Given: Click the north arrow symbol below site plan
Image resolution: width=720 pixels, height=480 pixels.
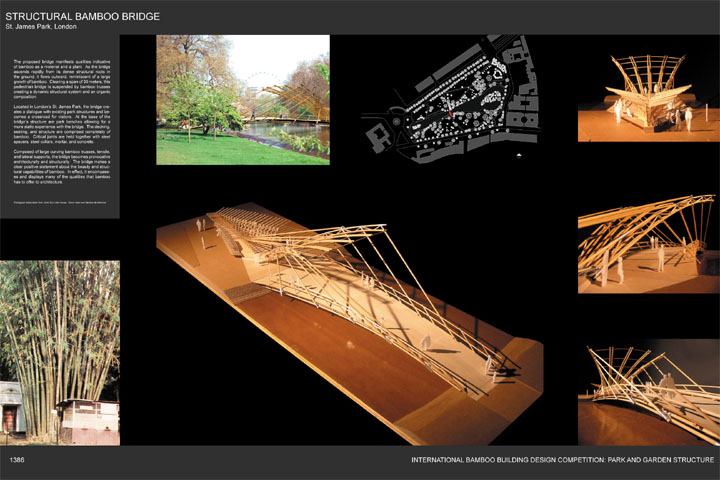Looking at the screenshot, I should tap(517, 156).
